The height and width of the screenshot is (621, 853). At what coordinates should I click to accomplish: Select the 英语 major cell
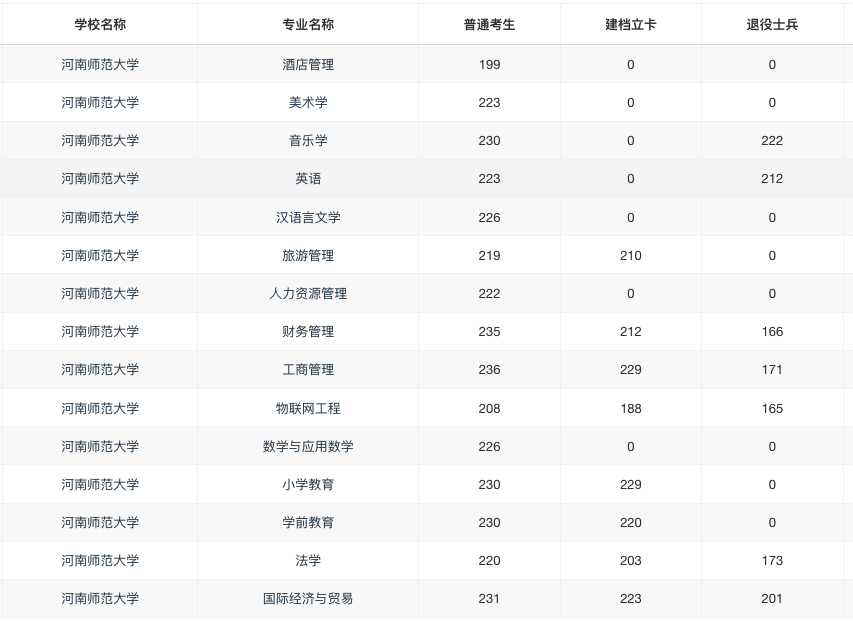(x=308, y=179)
